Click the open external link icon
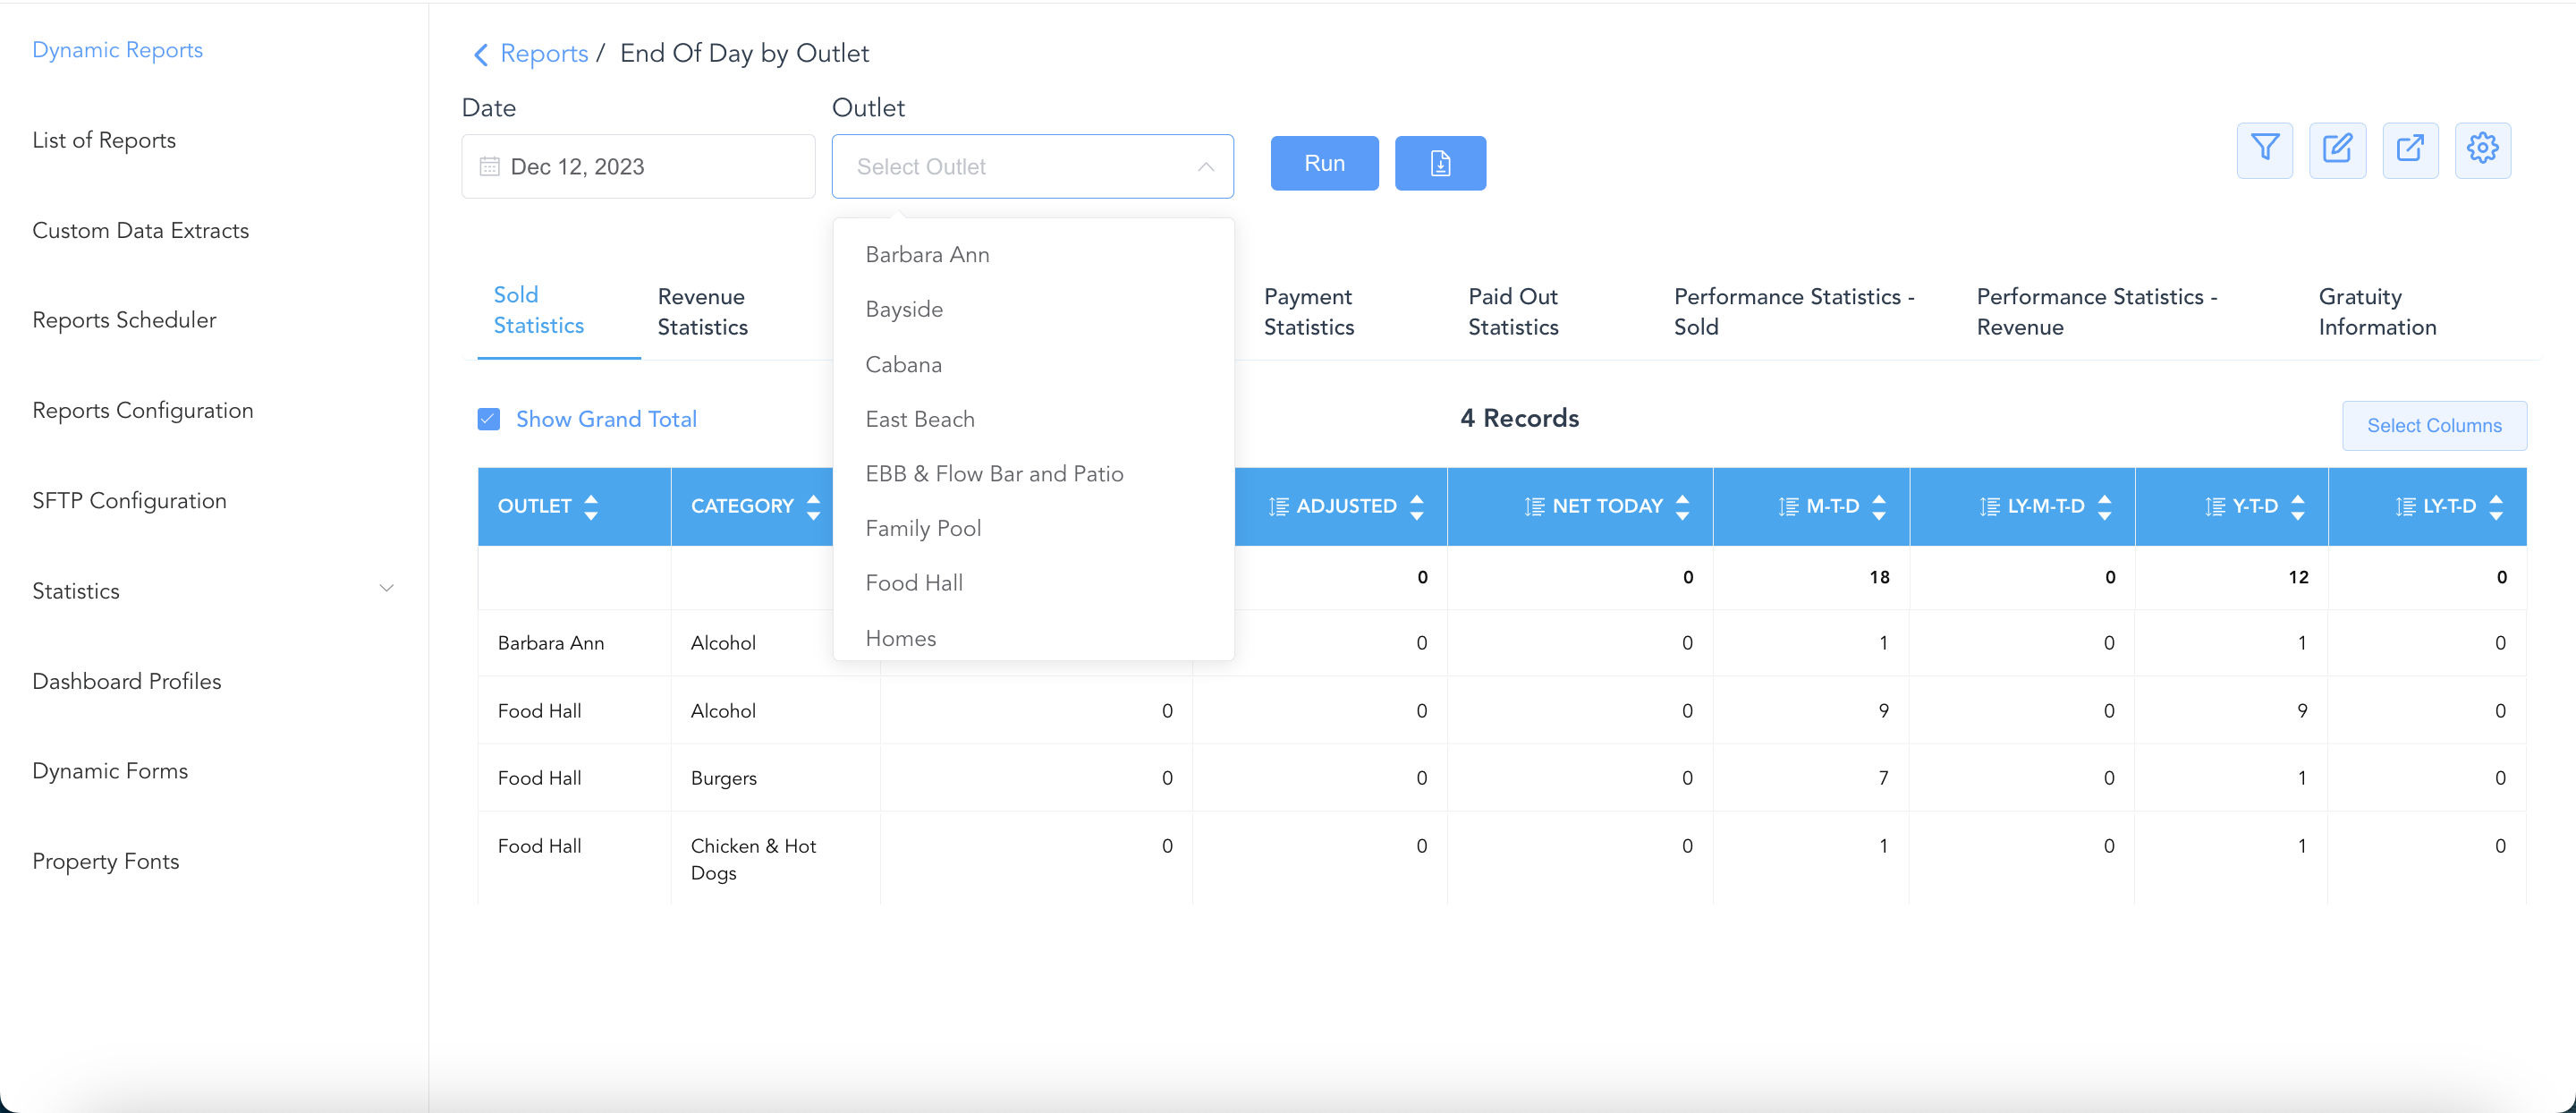 click(2410, 149)
